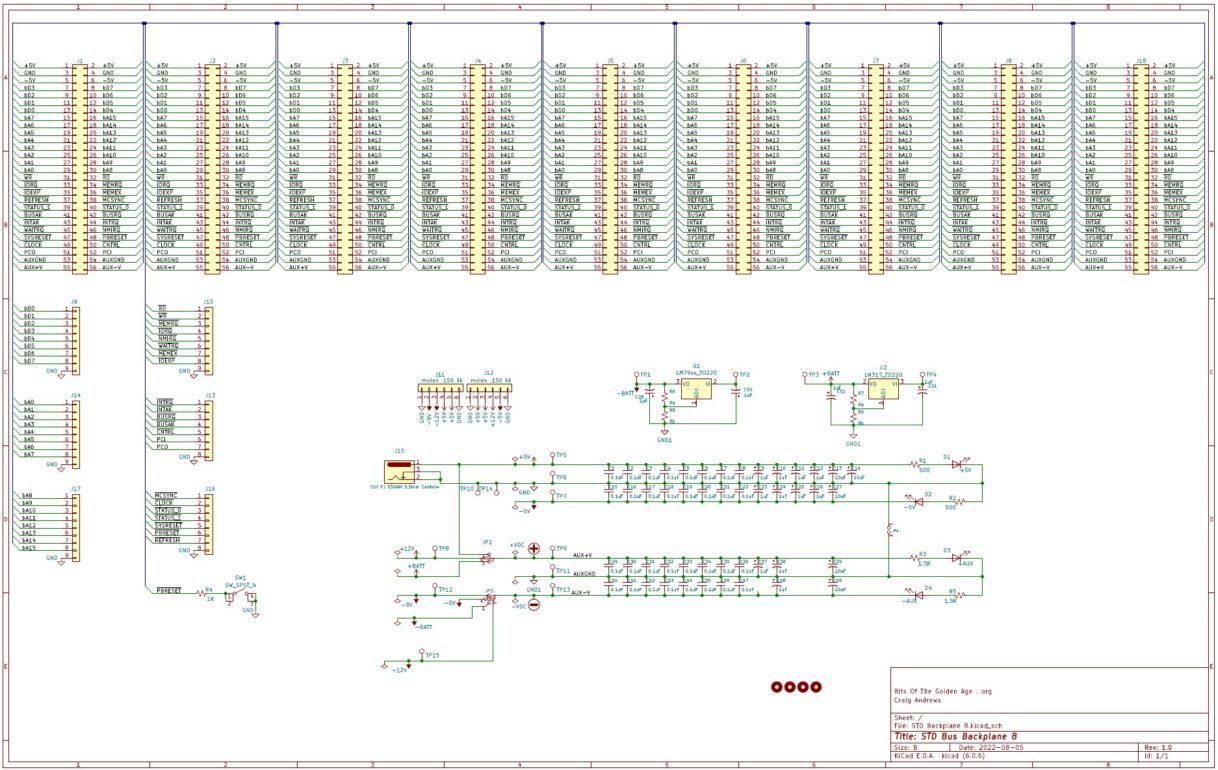Click the coin cell battery holder J15
This screenshot has width=1218, height=770.
399,470
